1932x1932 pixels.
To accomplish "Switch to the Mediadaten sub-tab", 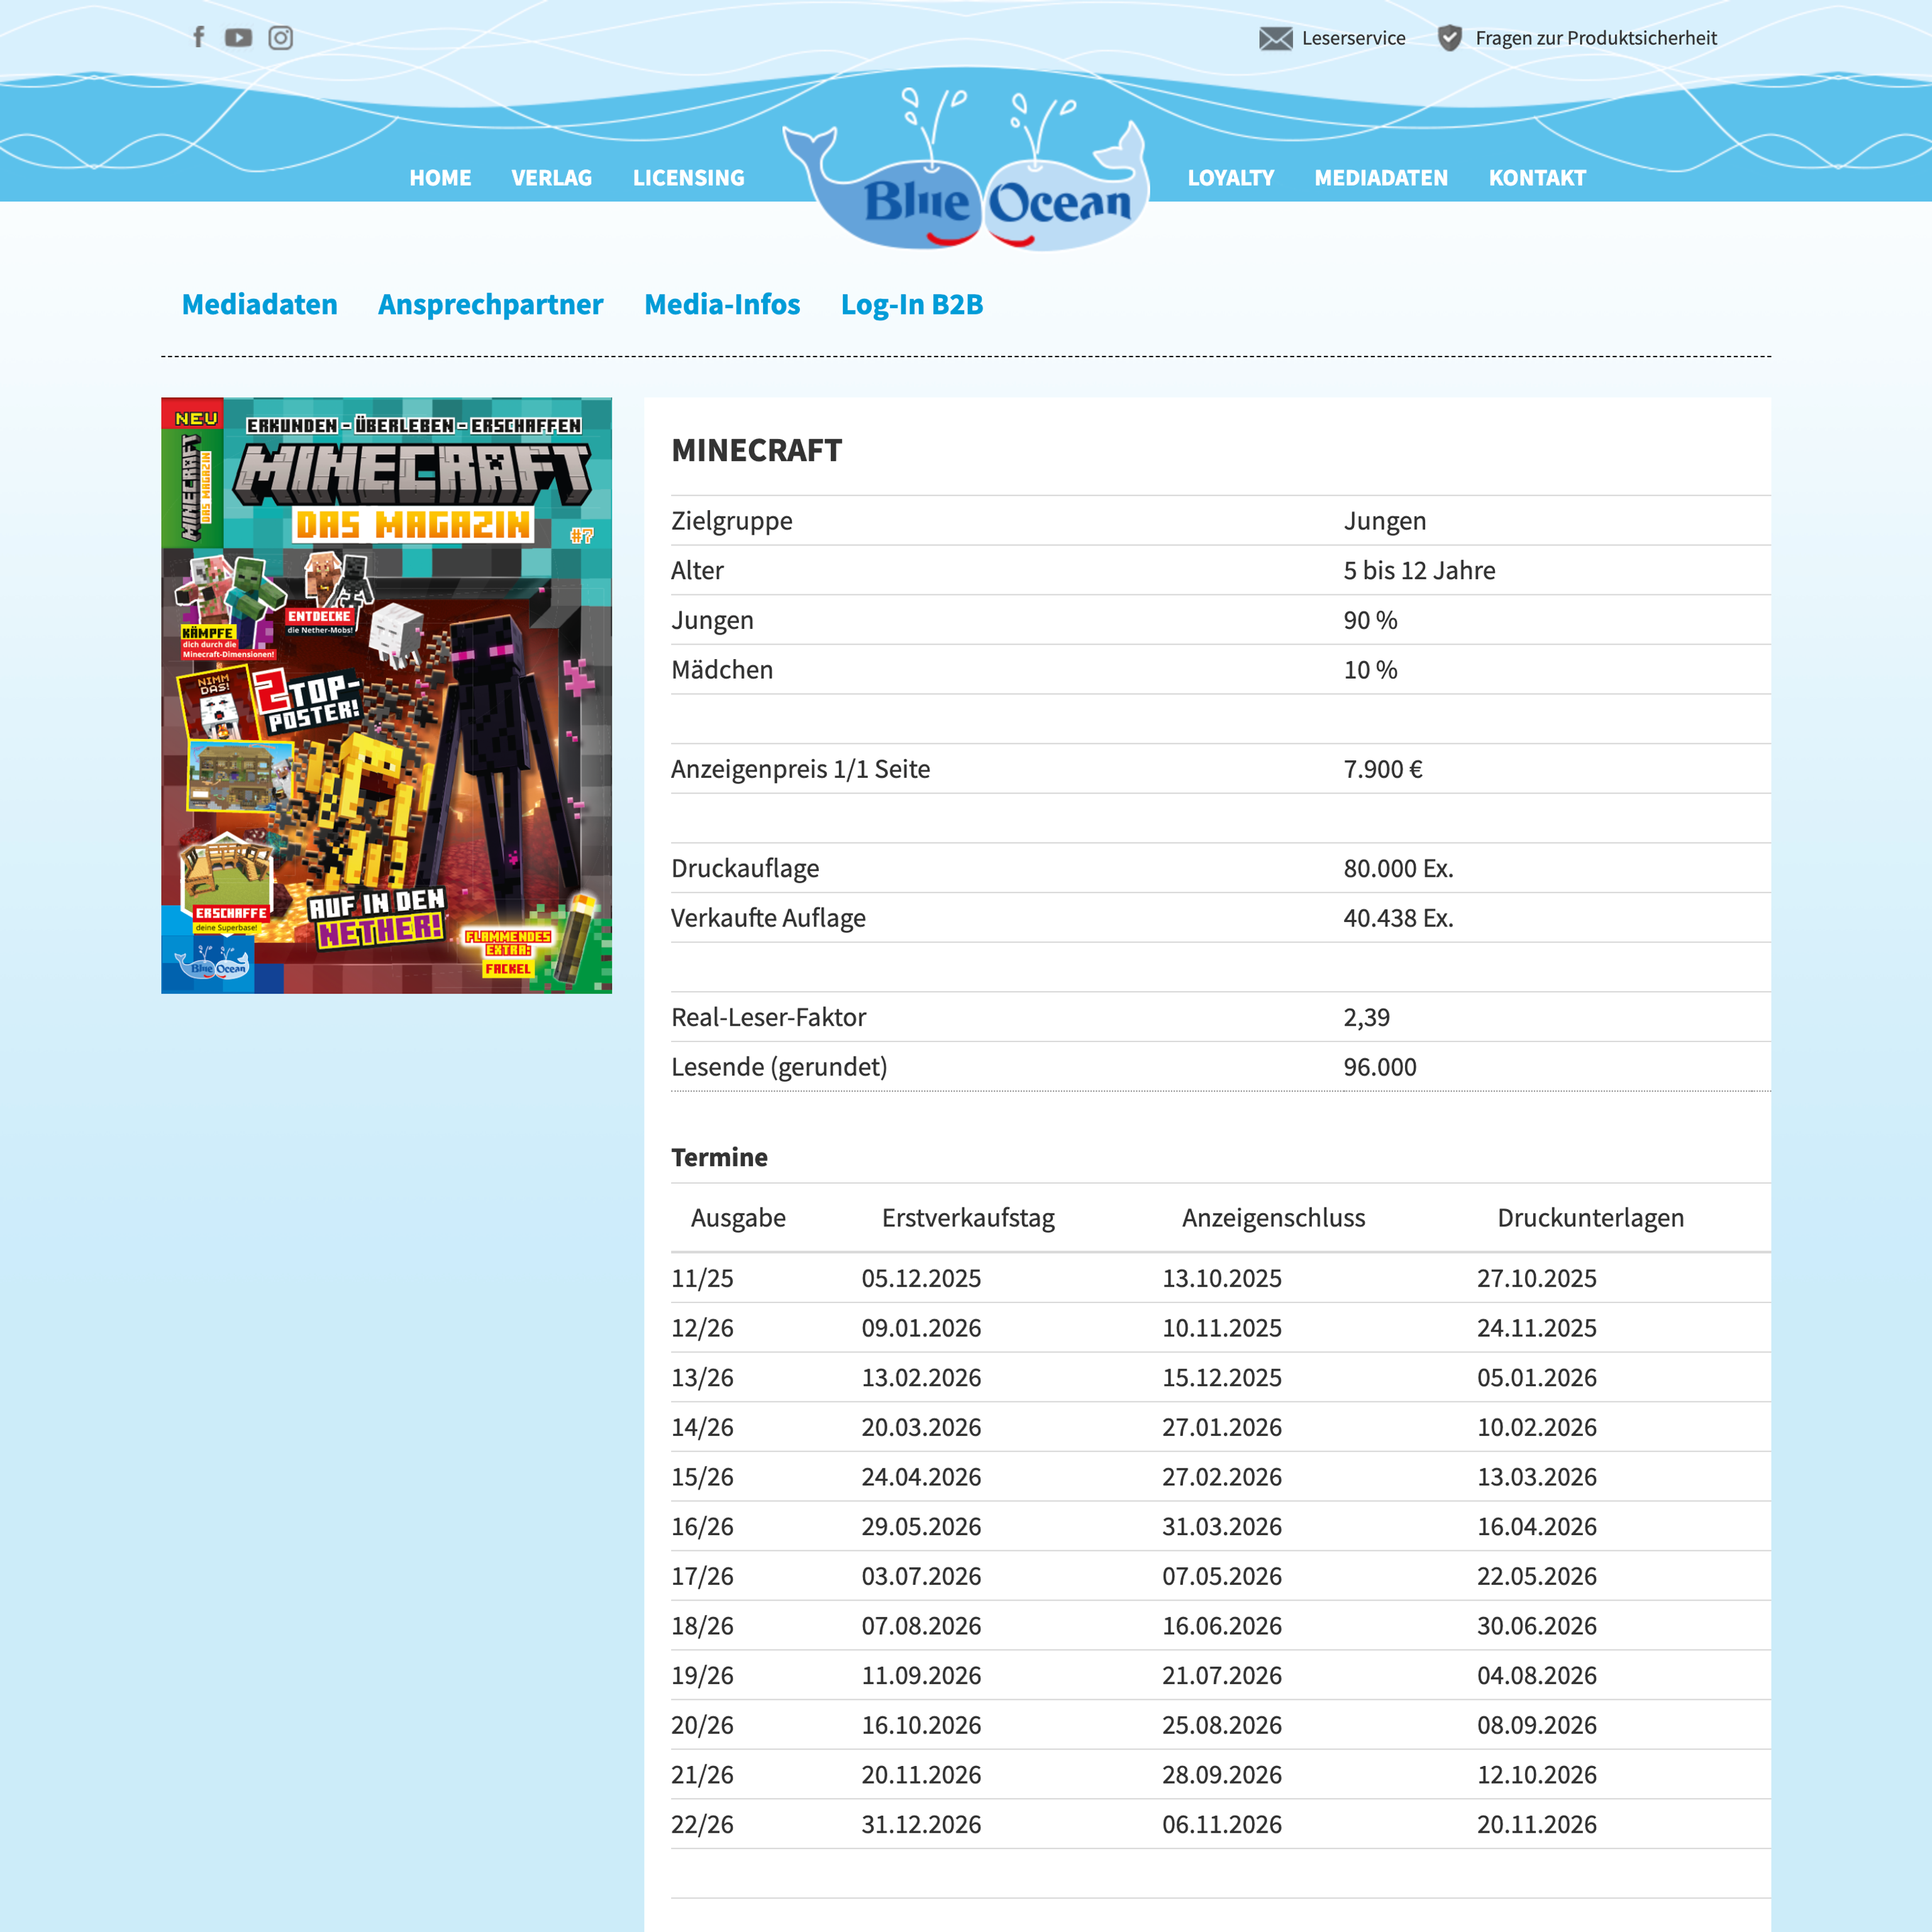I will (x=259, y=304).
